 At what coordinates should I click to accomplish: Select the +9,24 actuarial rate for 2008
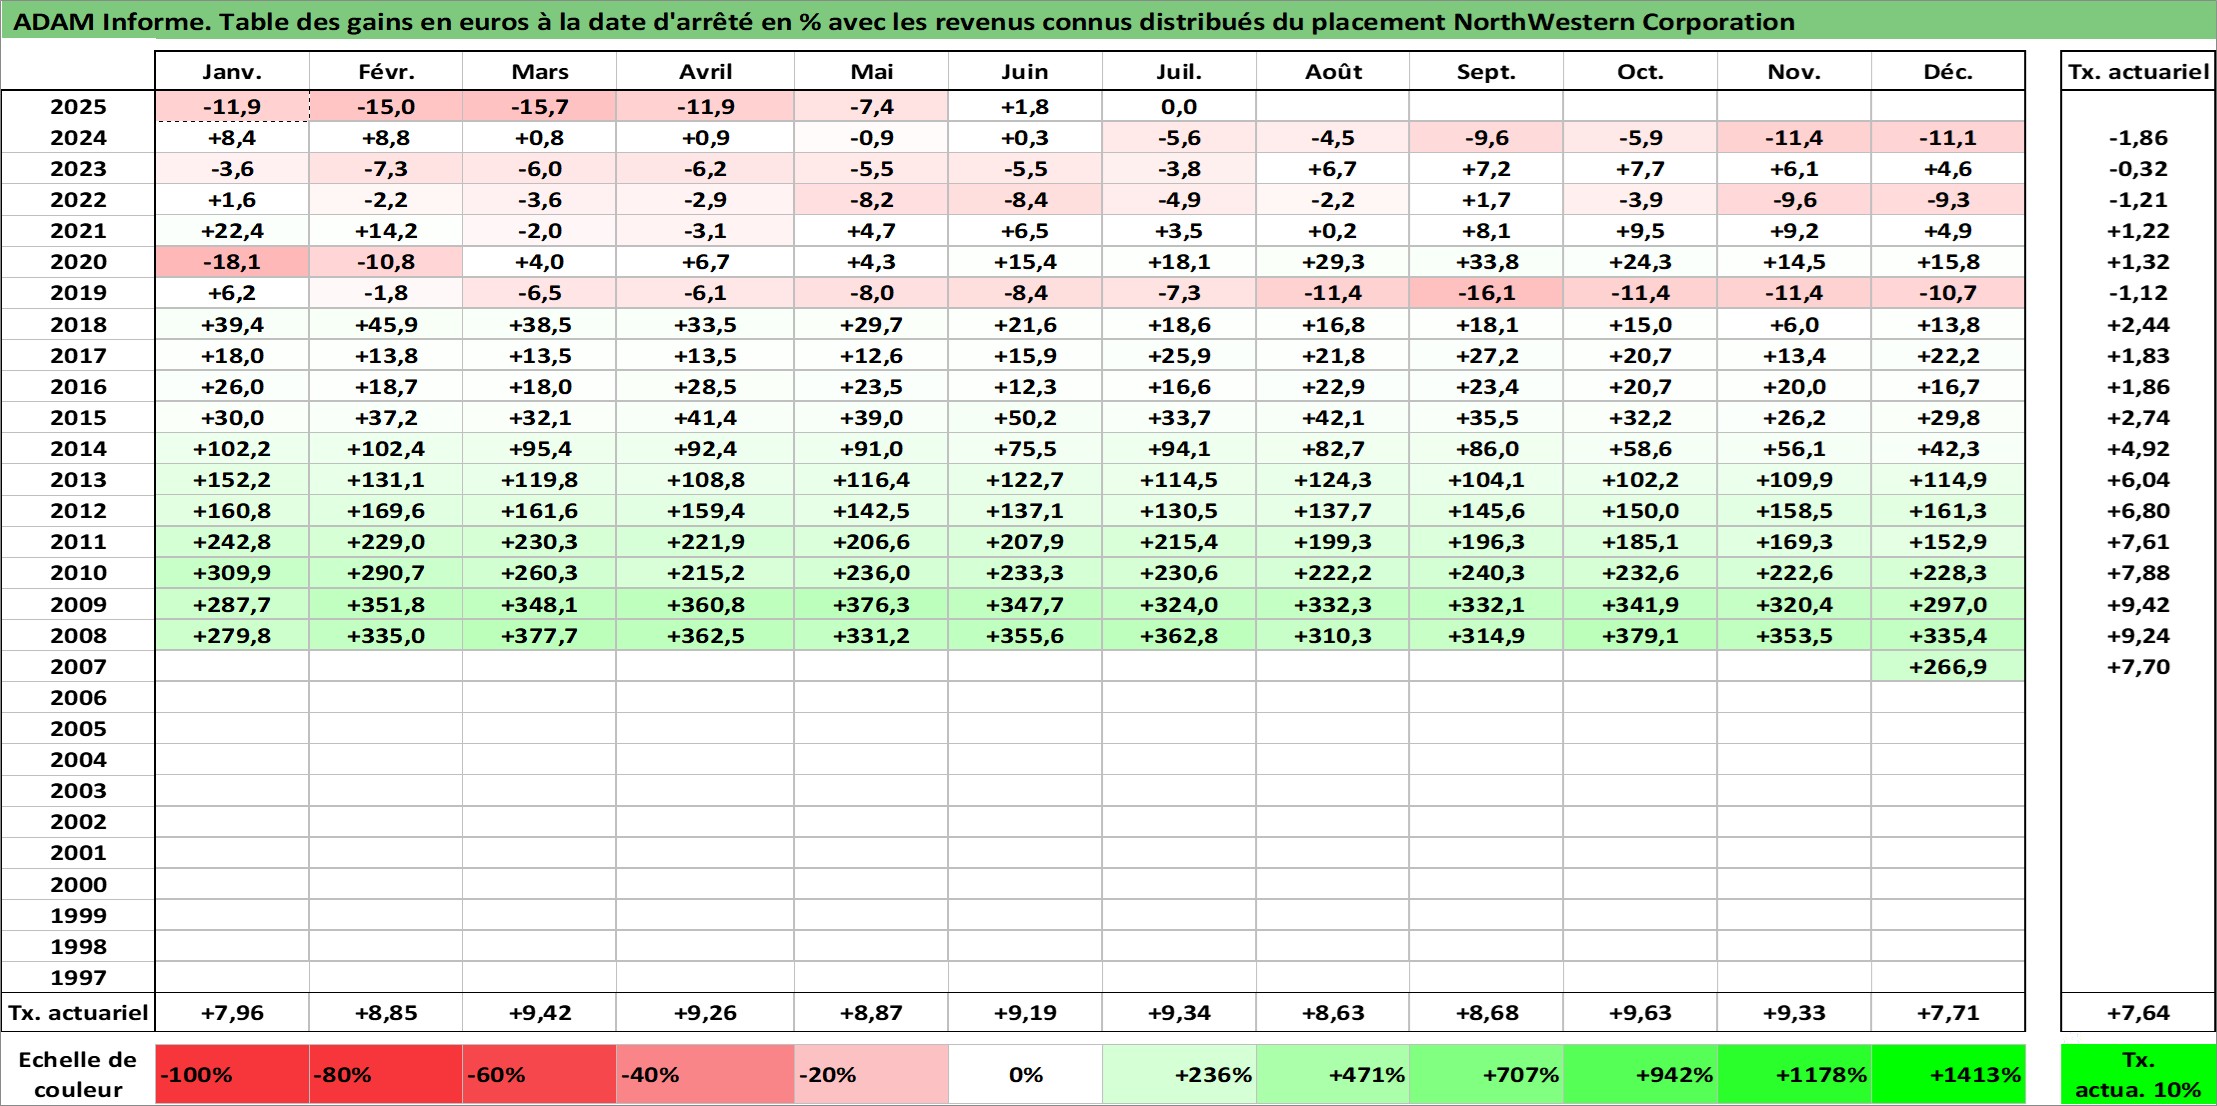coord(2138,636)
